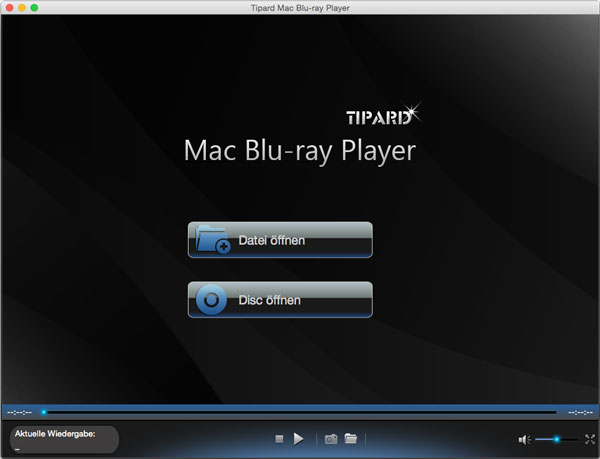
Task: Click the playback progress bar handle
Action: tap(44, 412)
